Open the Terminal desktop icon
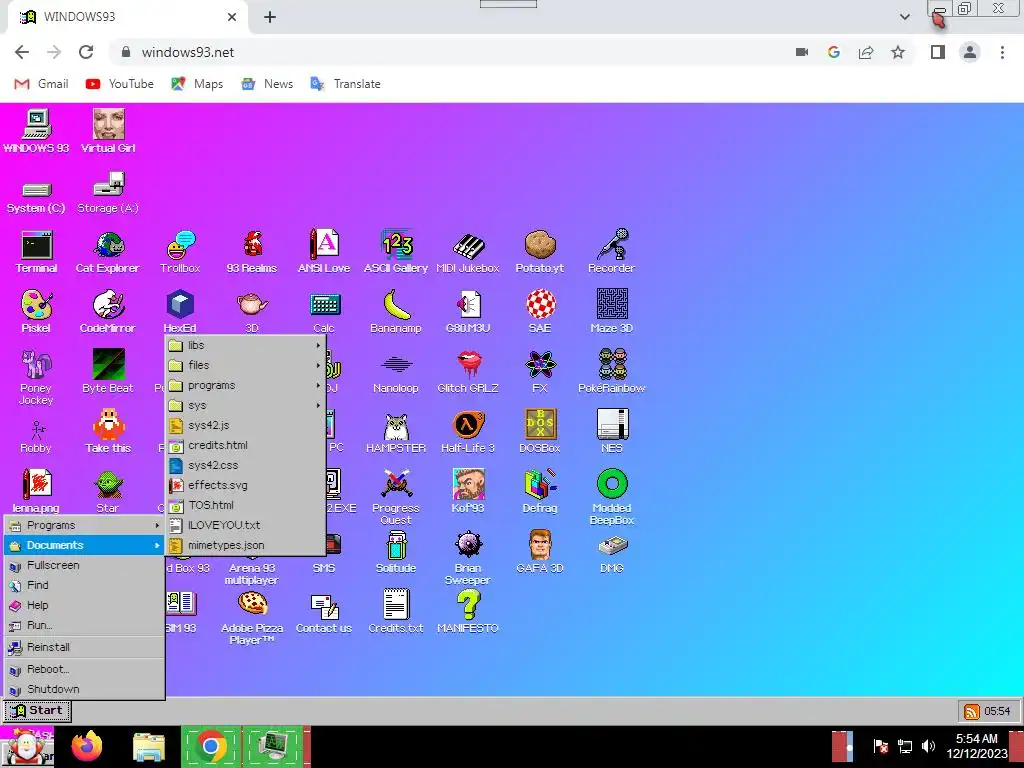Screen dimensions: 1024x768 (37, 252)
